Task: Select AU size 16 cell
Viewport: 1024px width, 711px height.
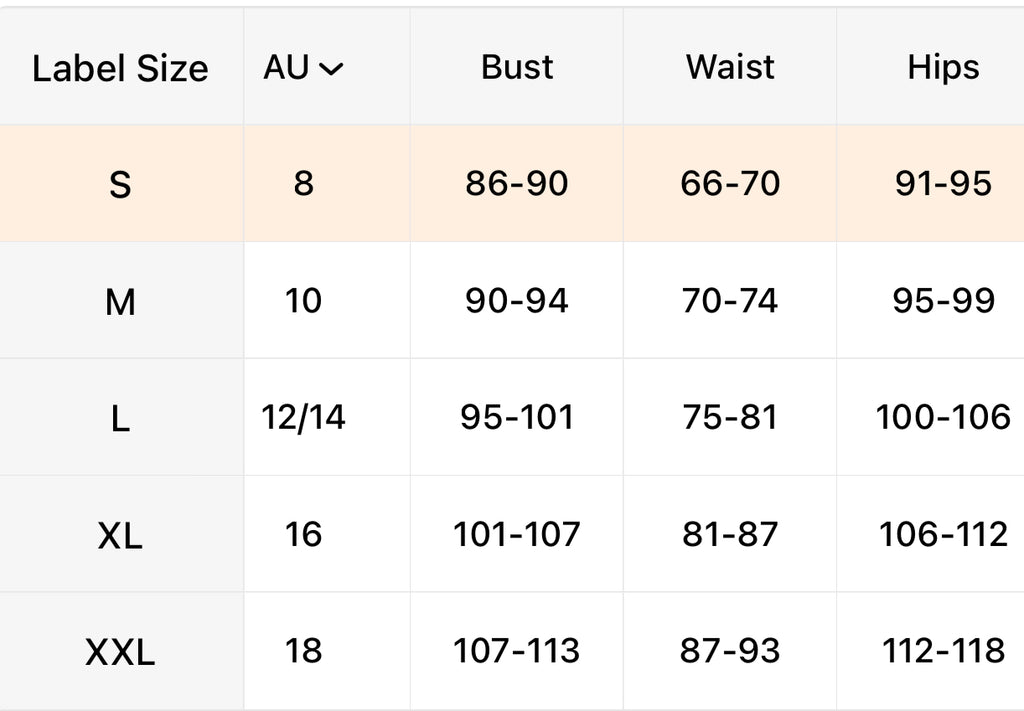Action: 304,534
